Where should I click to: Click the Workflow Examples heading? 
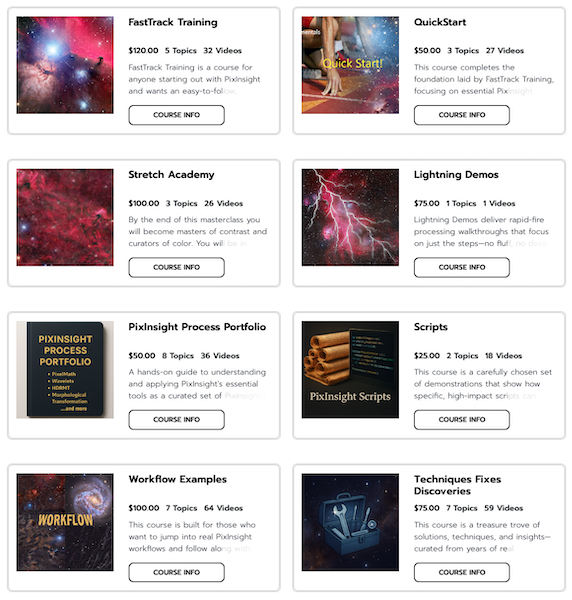pyautogui.click(x=178, y=479)
